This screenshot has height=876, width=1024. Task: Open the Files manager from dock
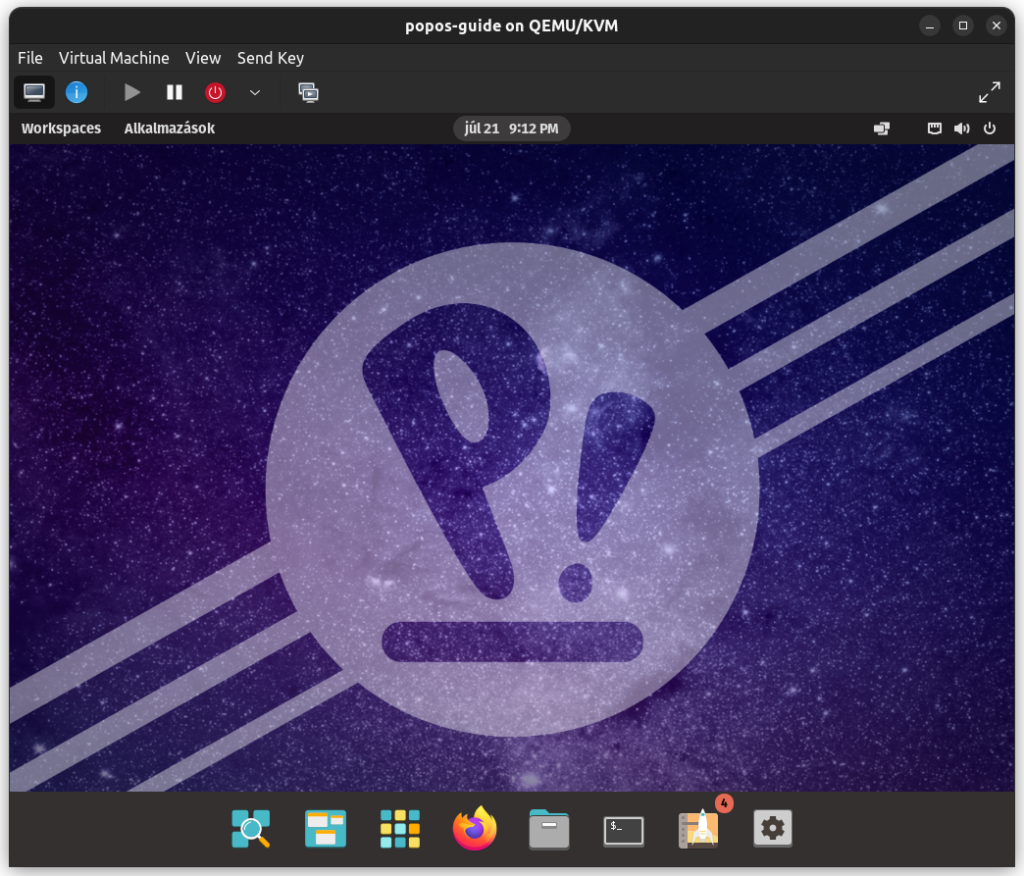pos(549,829)
